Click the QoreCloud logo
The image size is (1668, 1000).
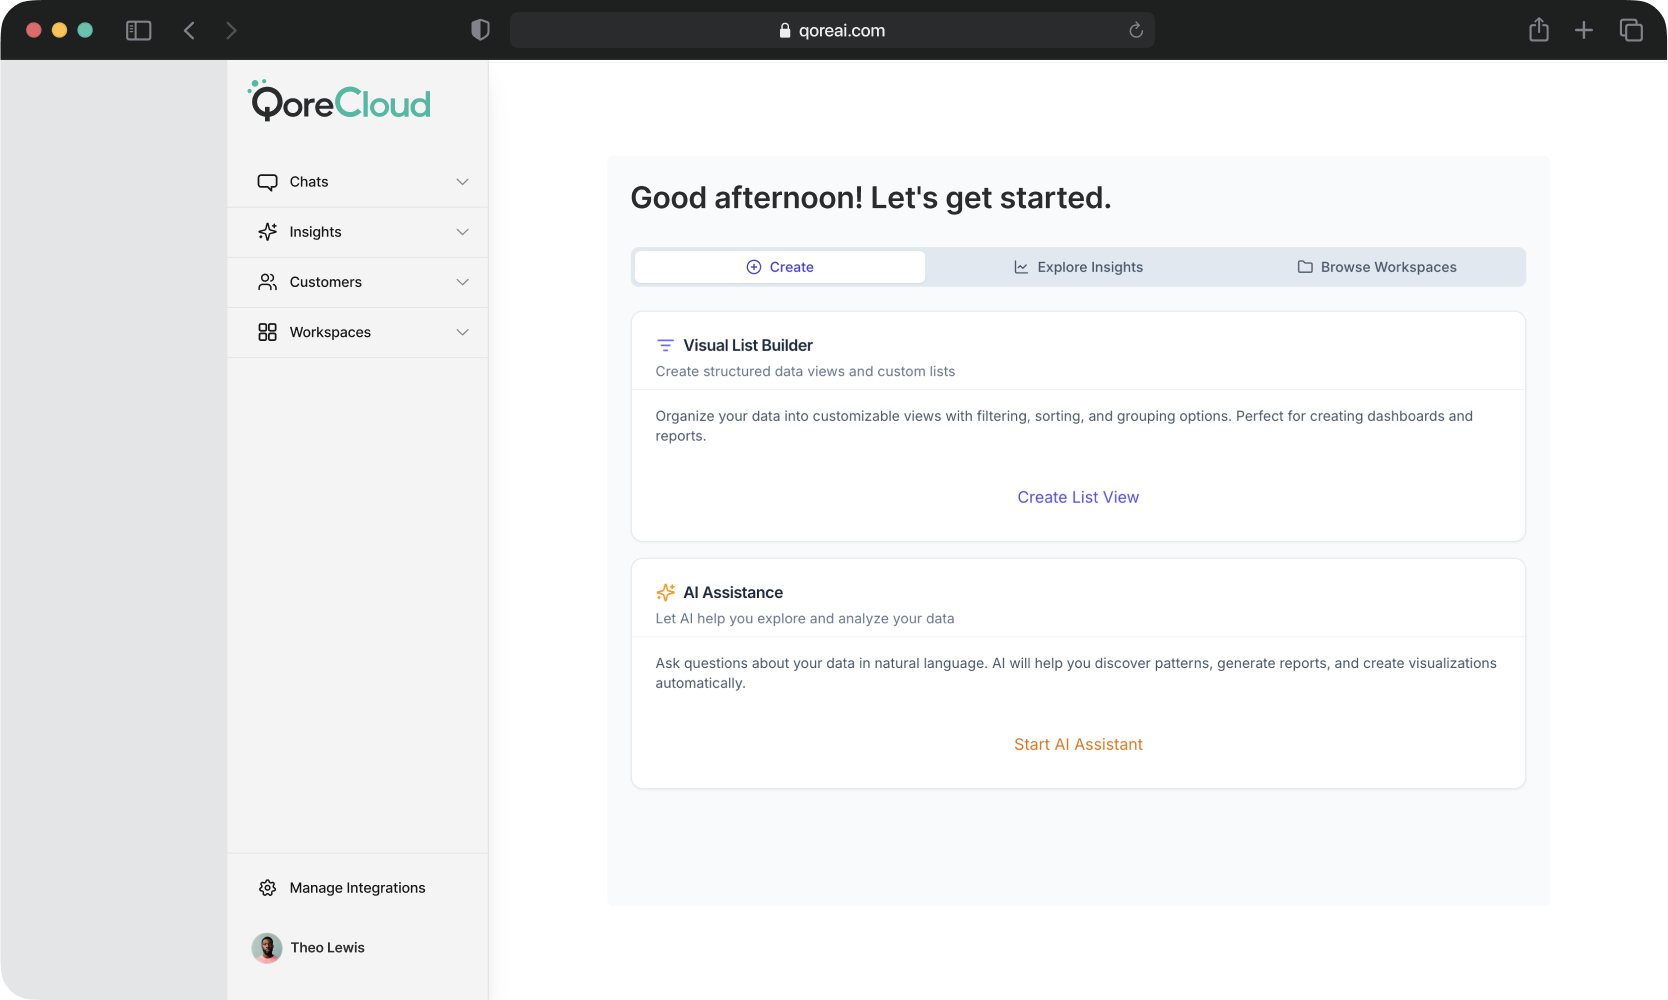340,102
